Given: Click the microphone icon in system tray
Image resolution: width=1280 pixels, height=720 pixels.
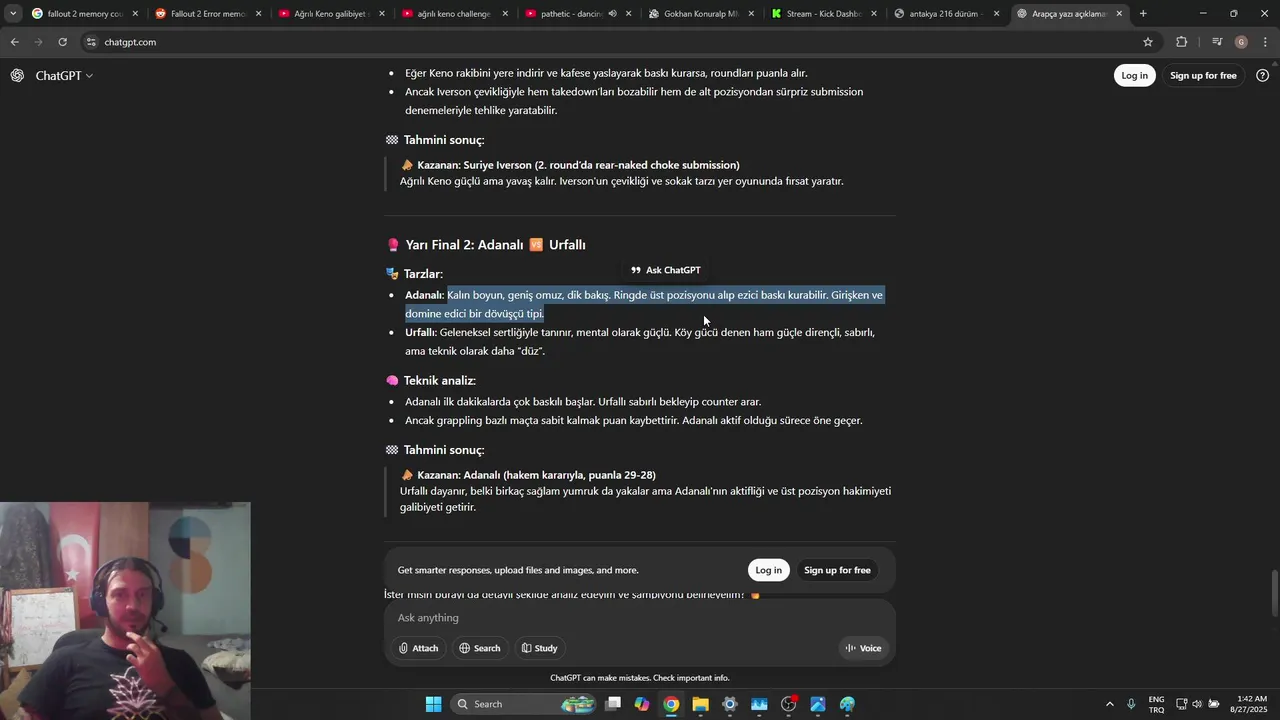Looking at the screenshot, I should pos(1131,704).
